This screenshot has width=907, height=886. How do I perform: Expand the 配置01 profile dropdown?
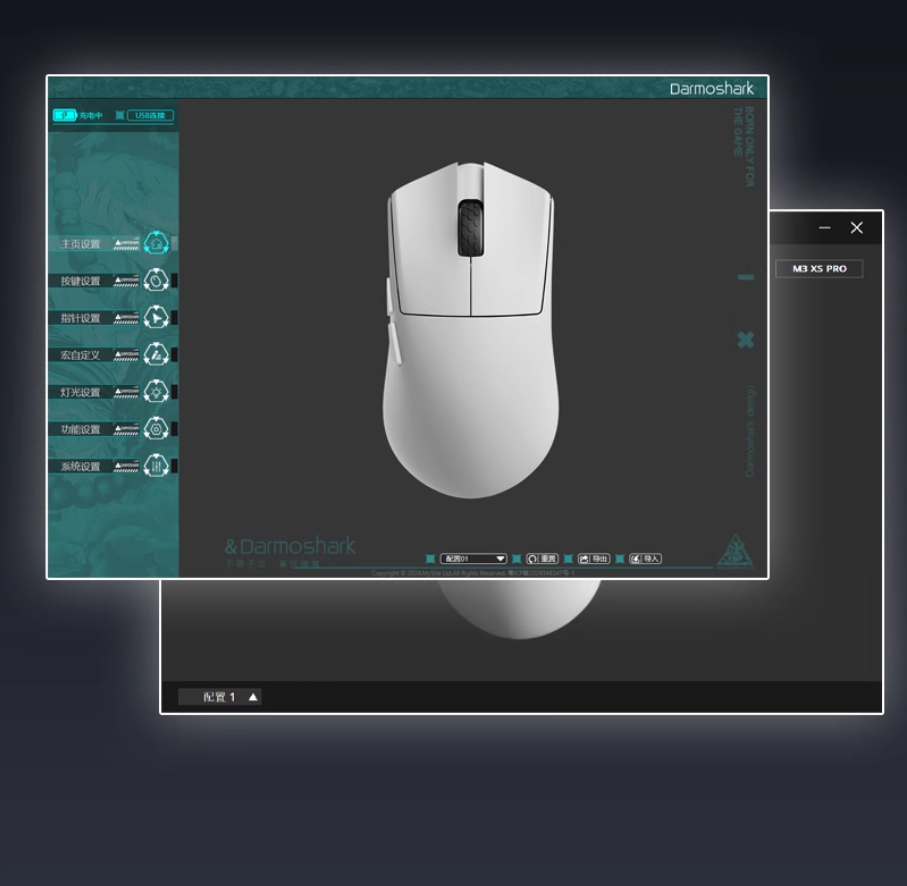[473, 559]
